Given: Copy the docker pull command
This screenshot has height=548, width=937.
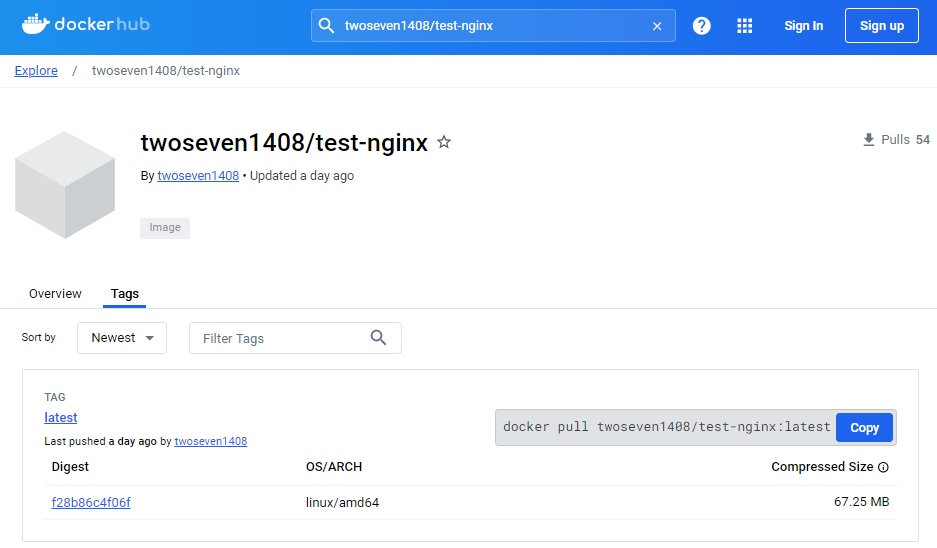Looking at the screenshot, I should 864,427.
